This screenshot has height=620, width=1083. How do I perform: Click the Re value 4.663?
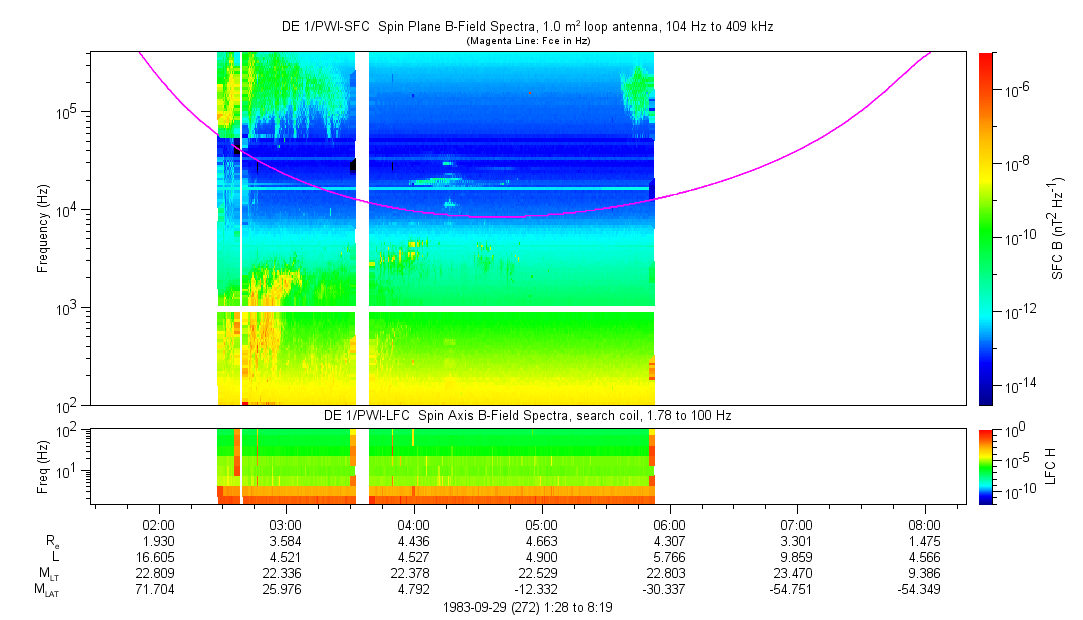click(x=541, y=540)
